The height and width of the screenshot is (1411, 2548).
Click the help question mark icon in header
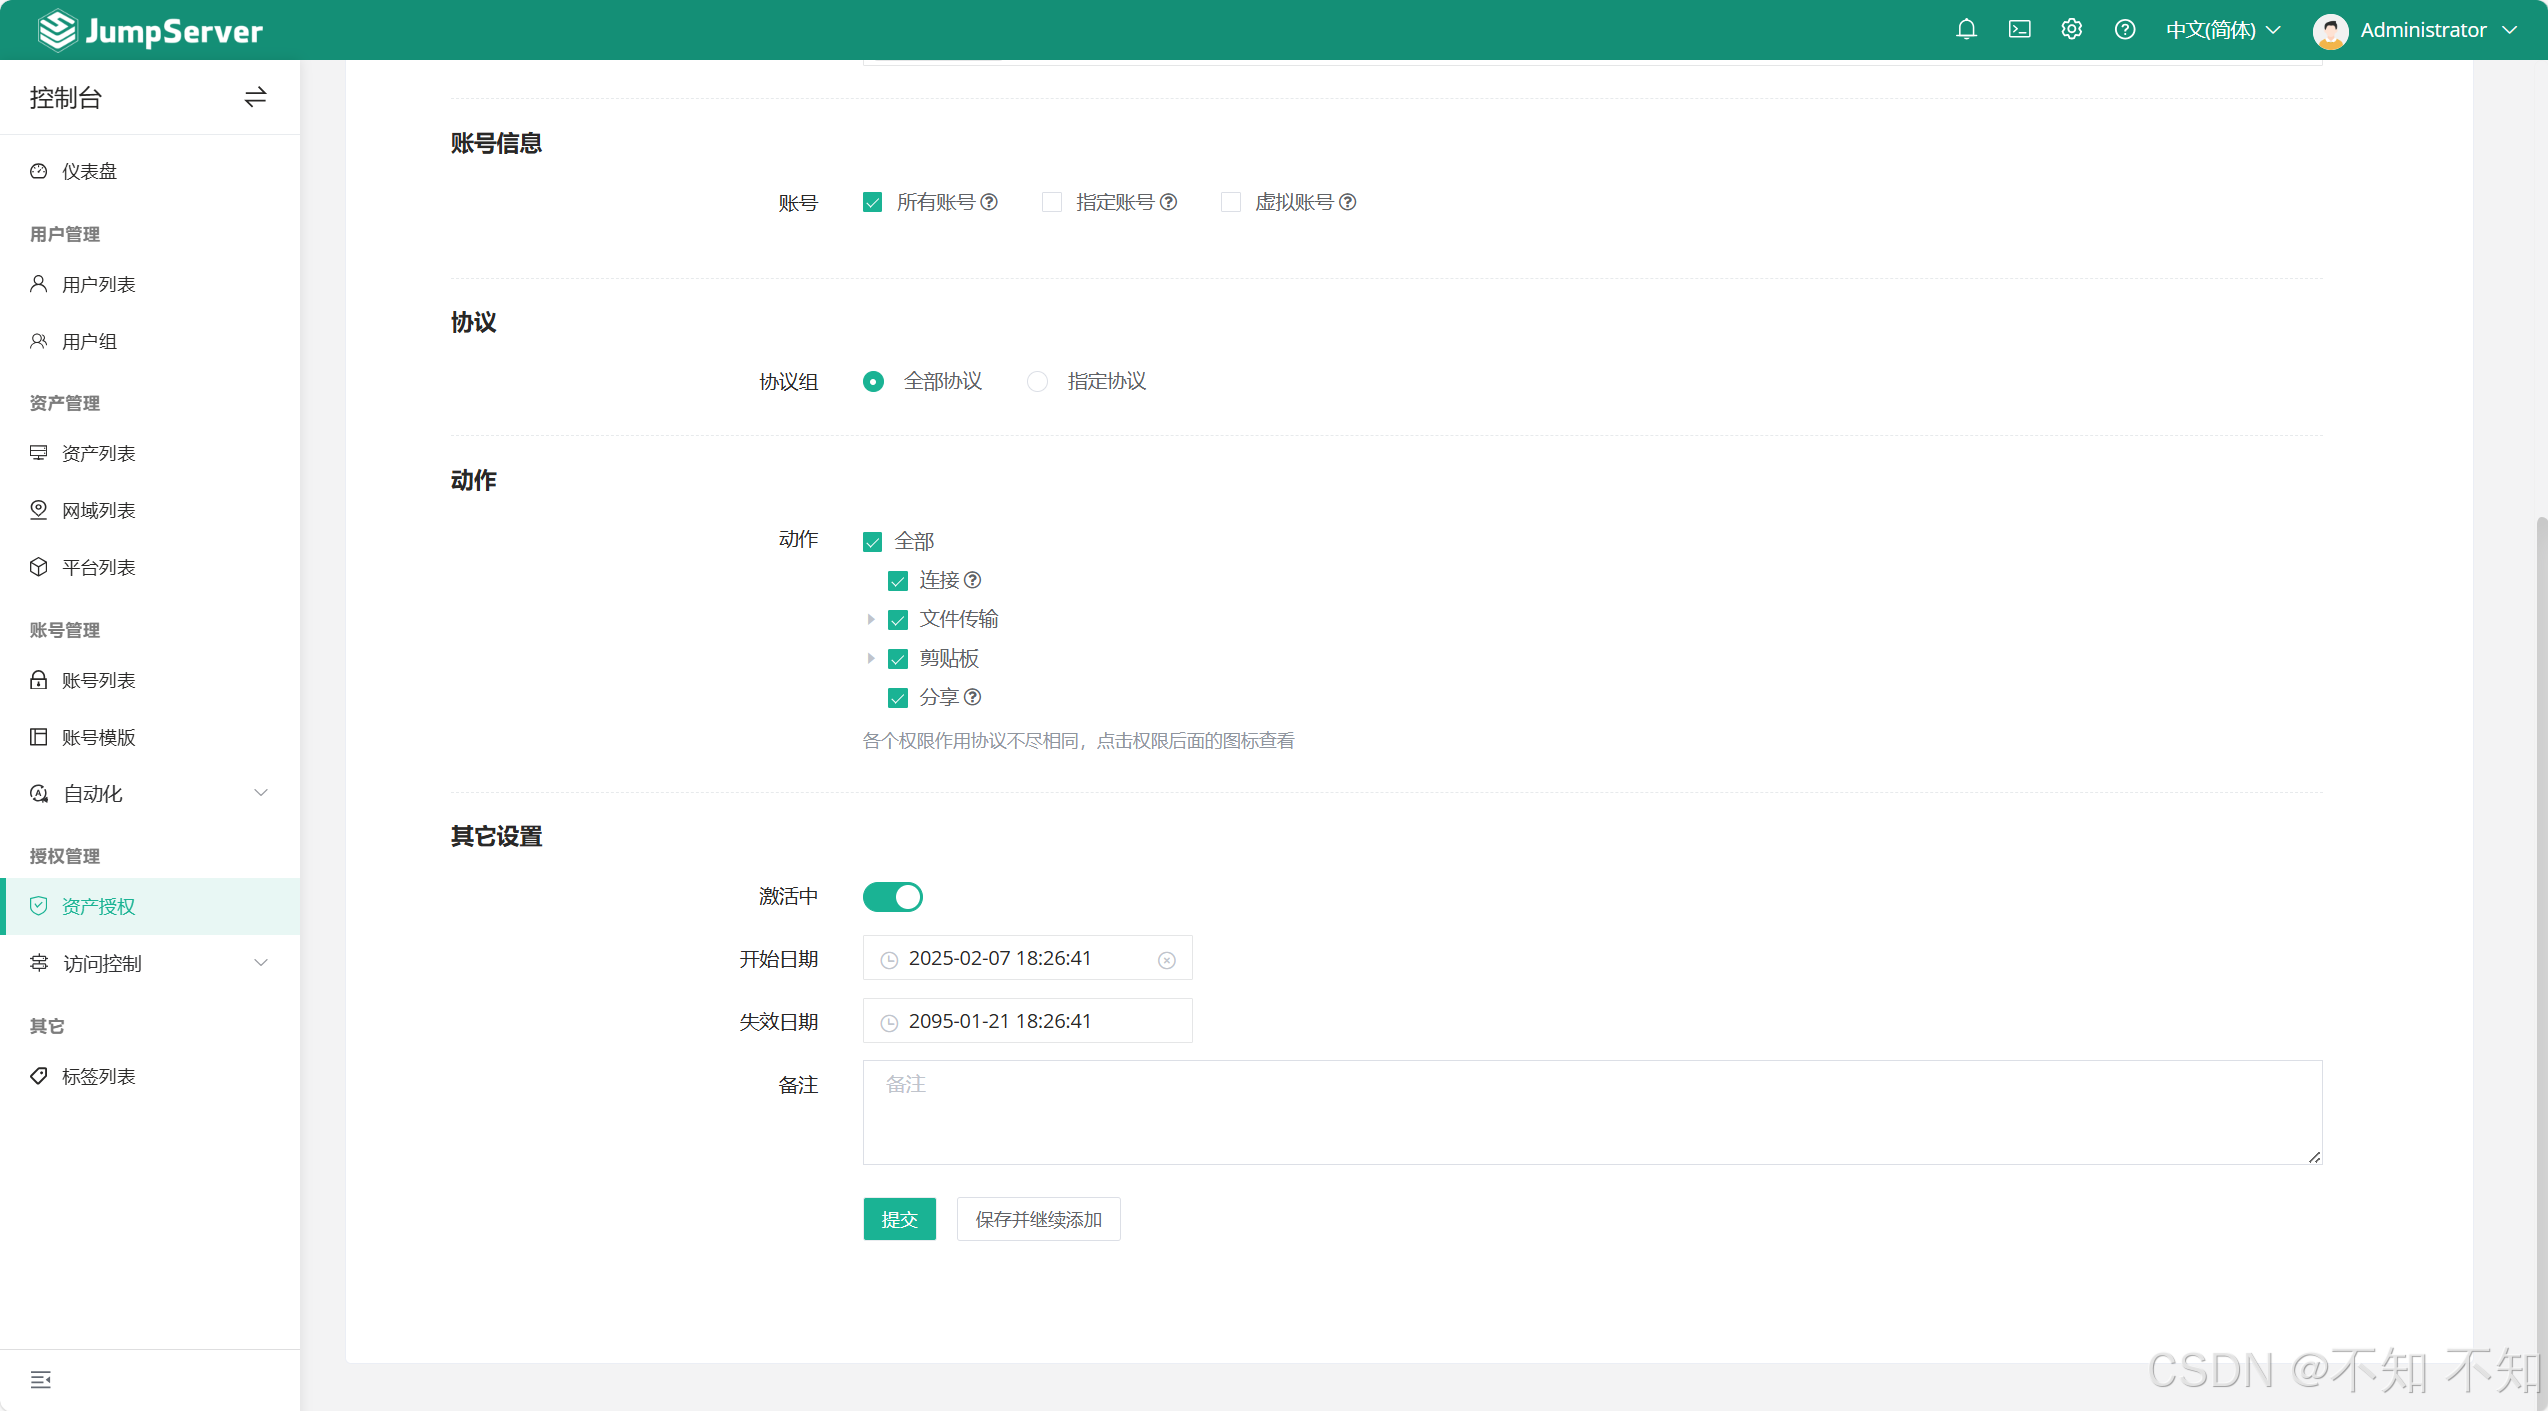(2125, 30)
